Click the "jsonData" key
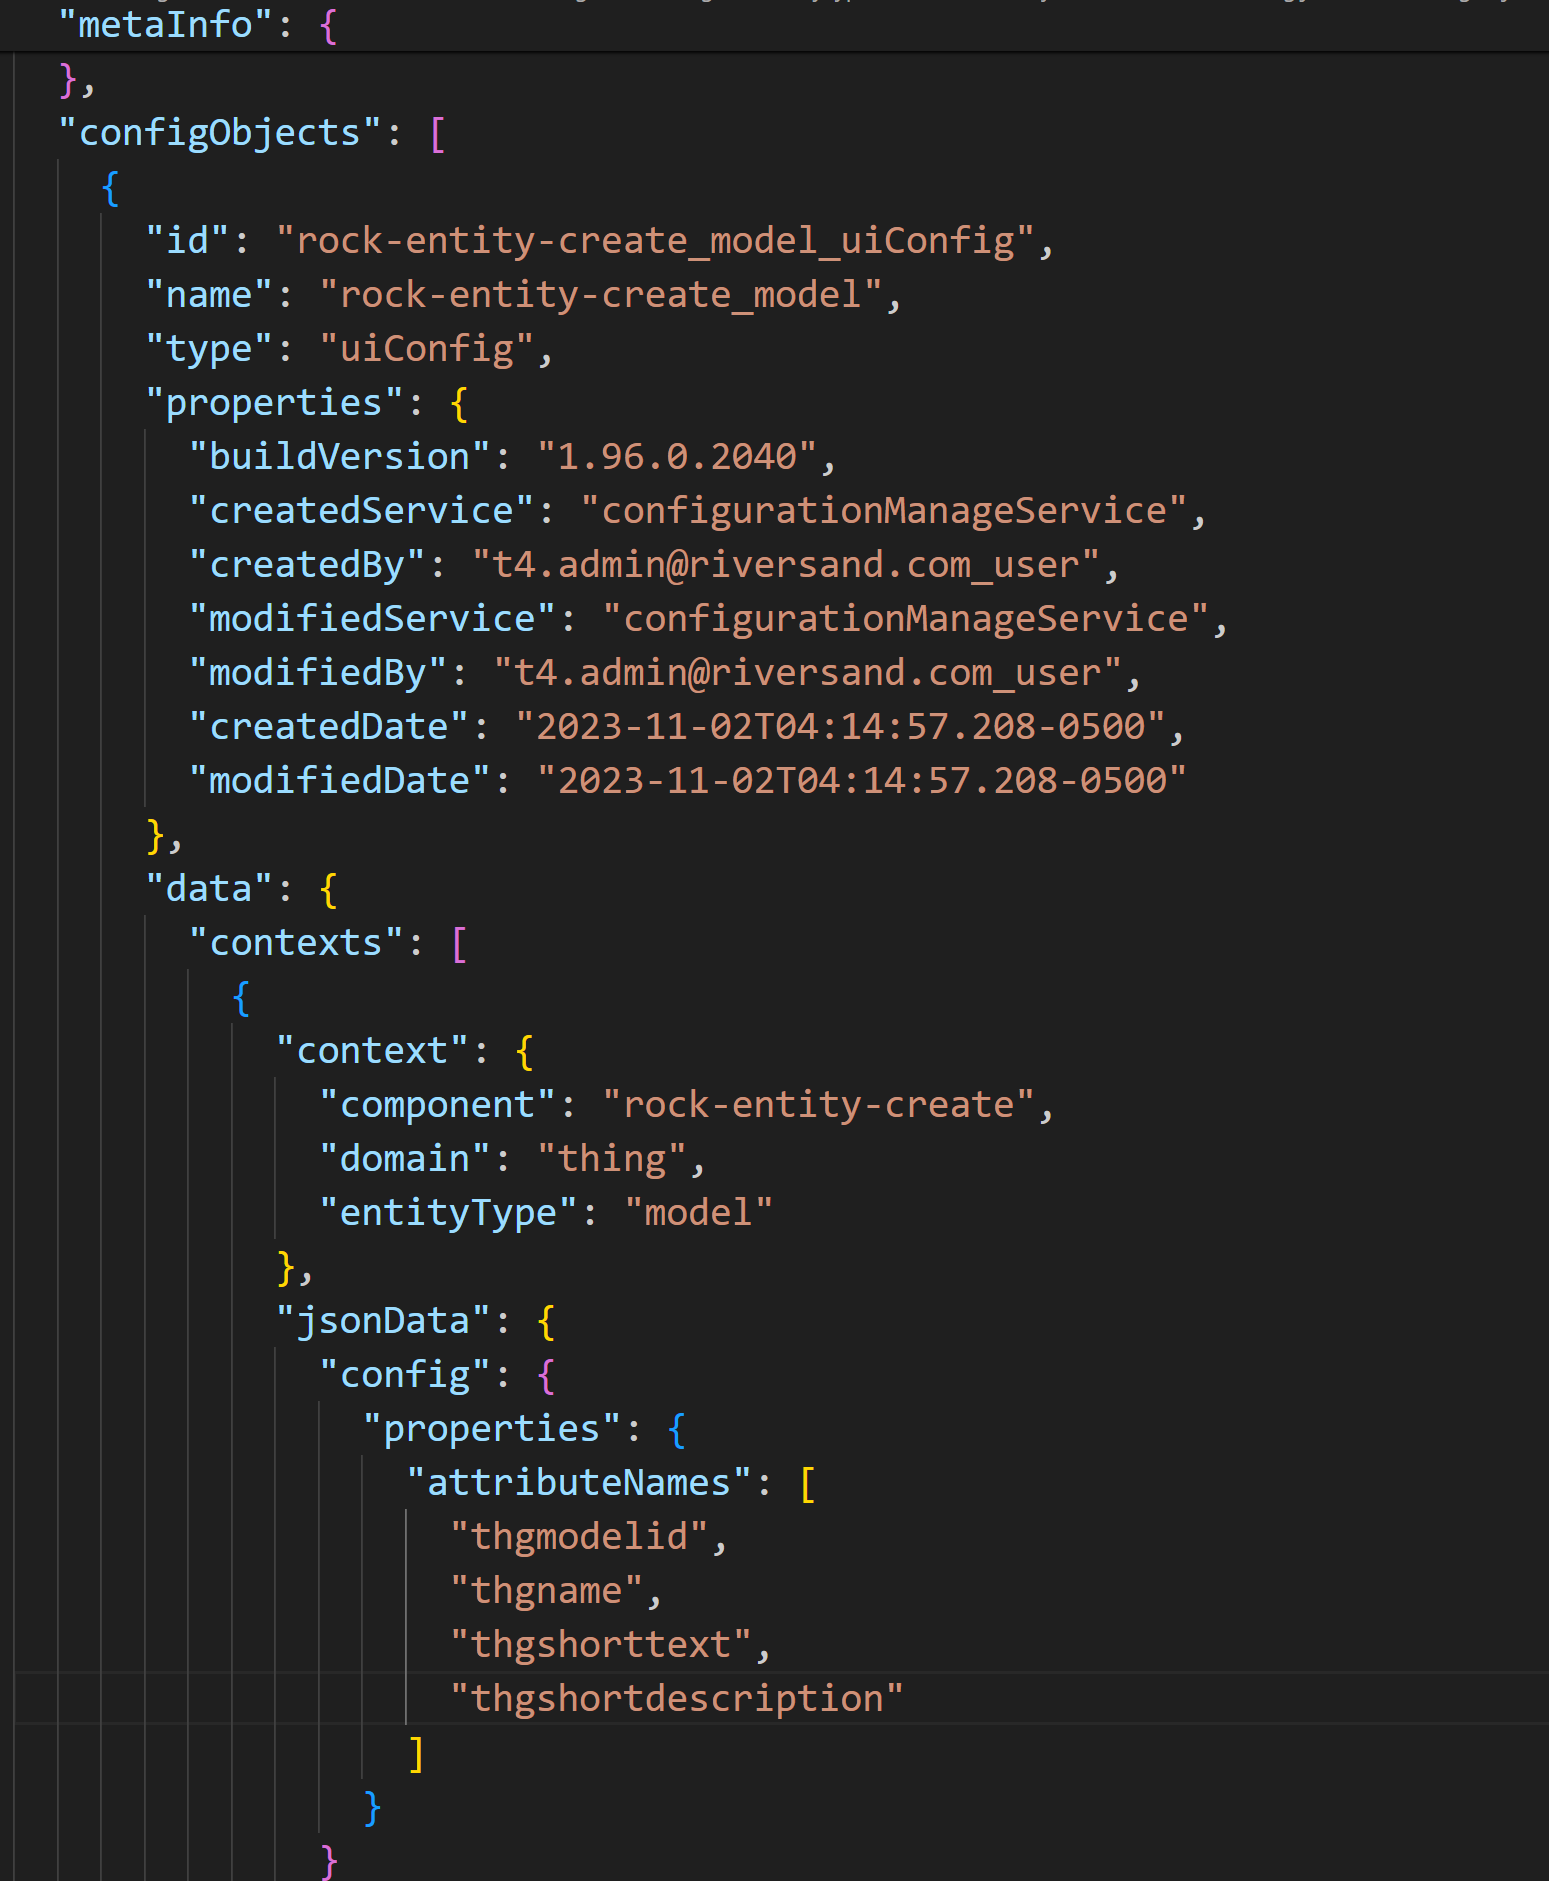The height and width of the screenshot is (1881, 1549). [382, 1321]
